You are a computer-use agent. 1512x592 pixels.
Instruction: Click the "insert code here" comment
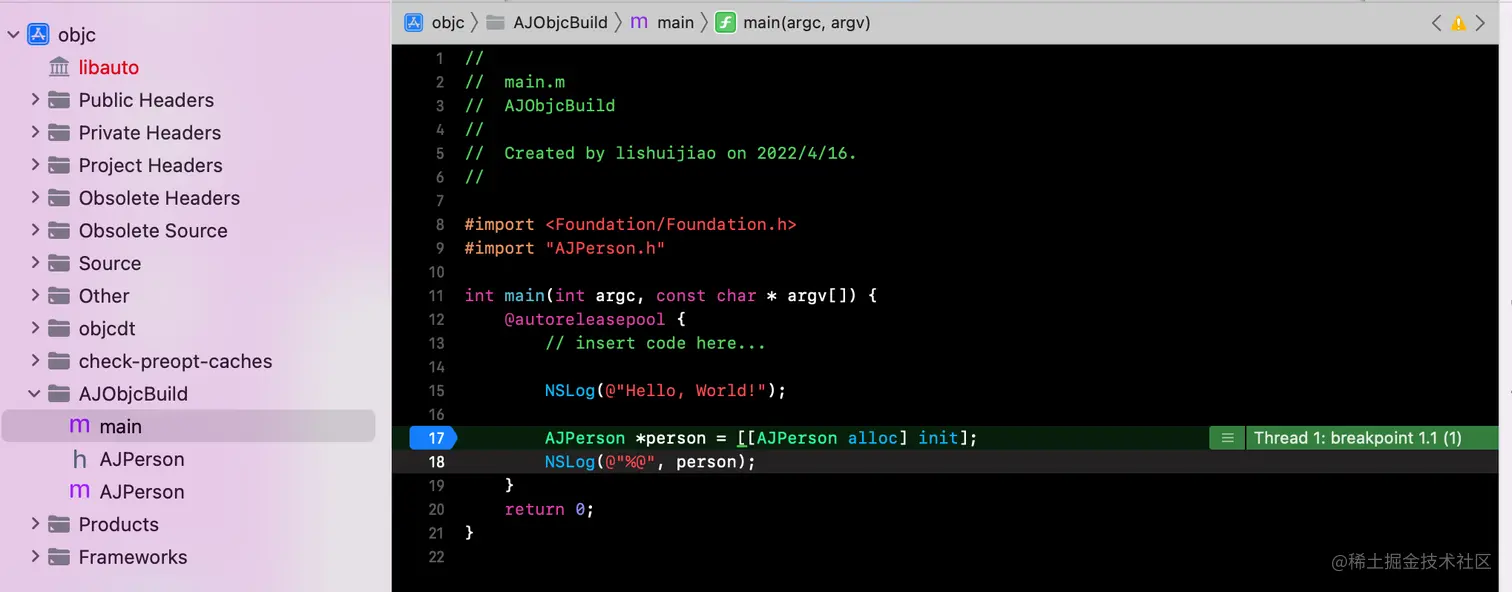click(655, 343)
